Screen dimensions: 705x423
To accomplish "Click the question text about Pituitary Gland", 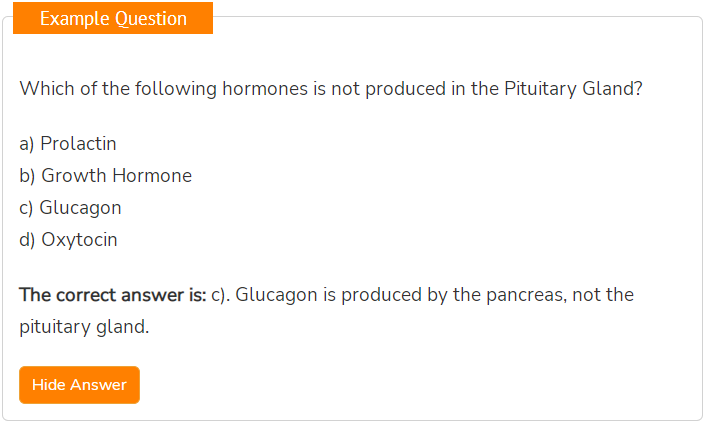I will [x=331, y=89].
